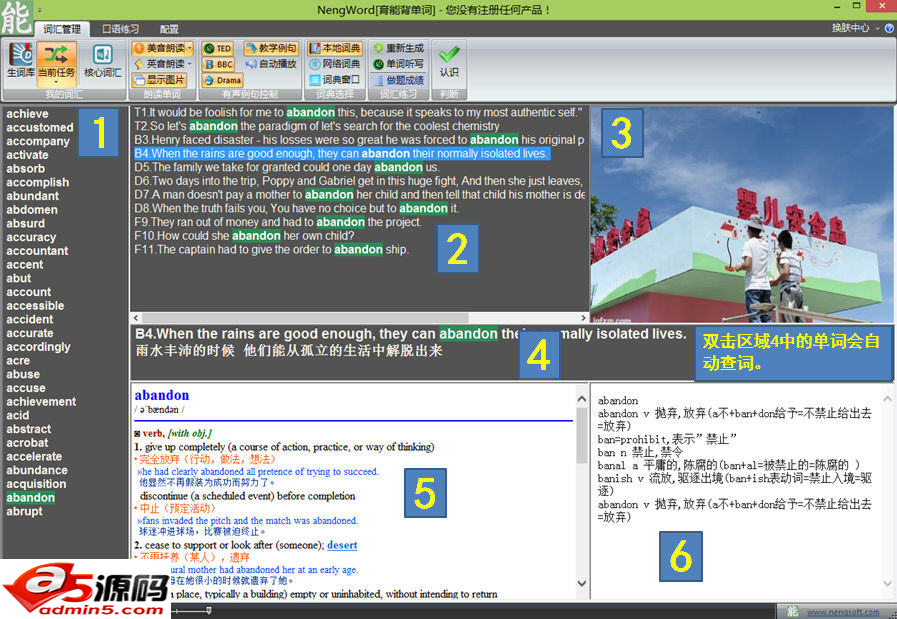Click dictionary panel scroll up arrow
Image resolution: width=897 pixels, height=619 pixels.
(x=582, y=399)
